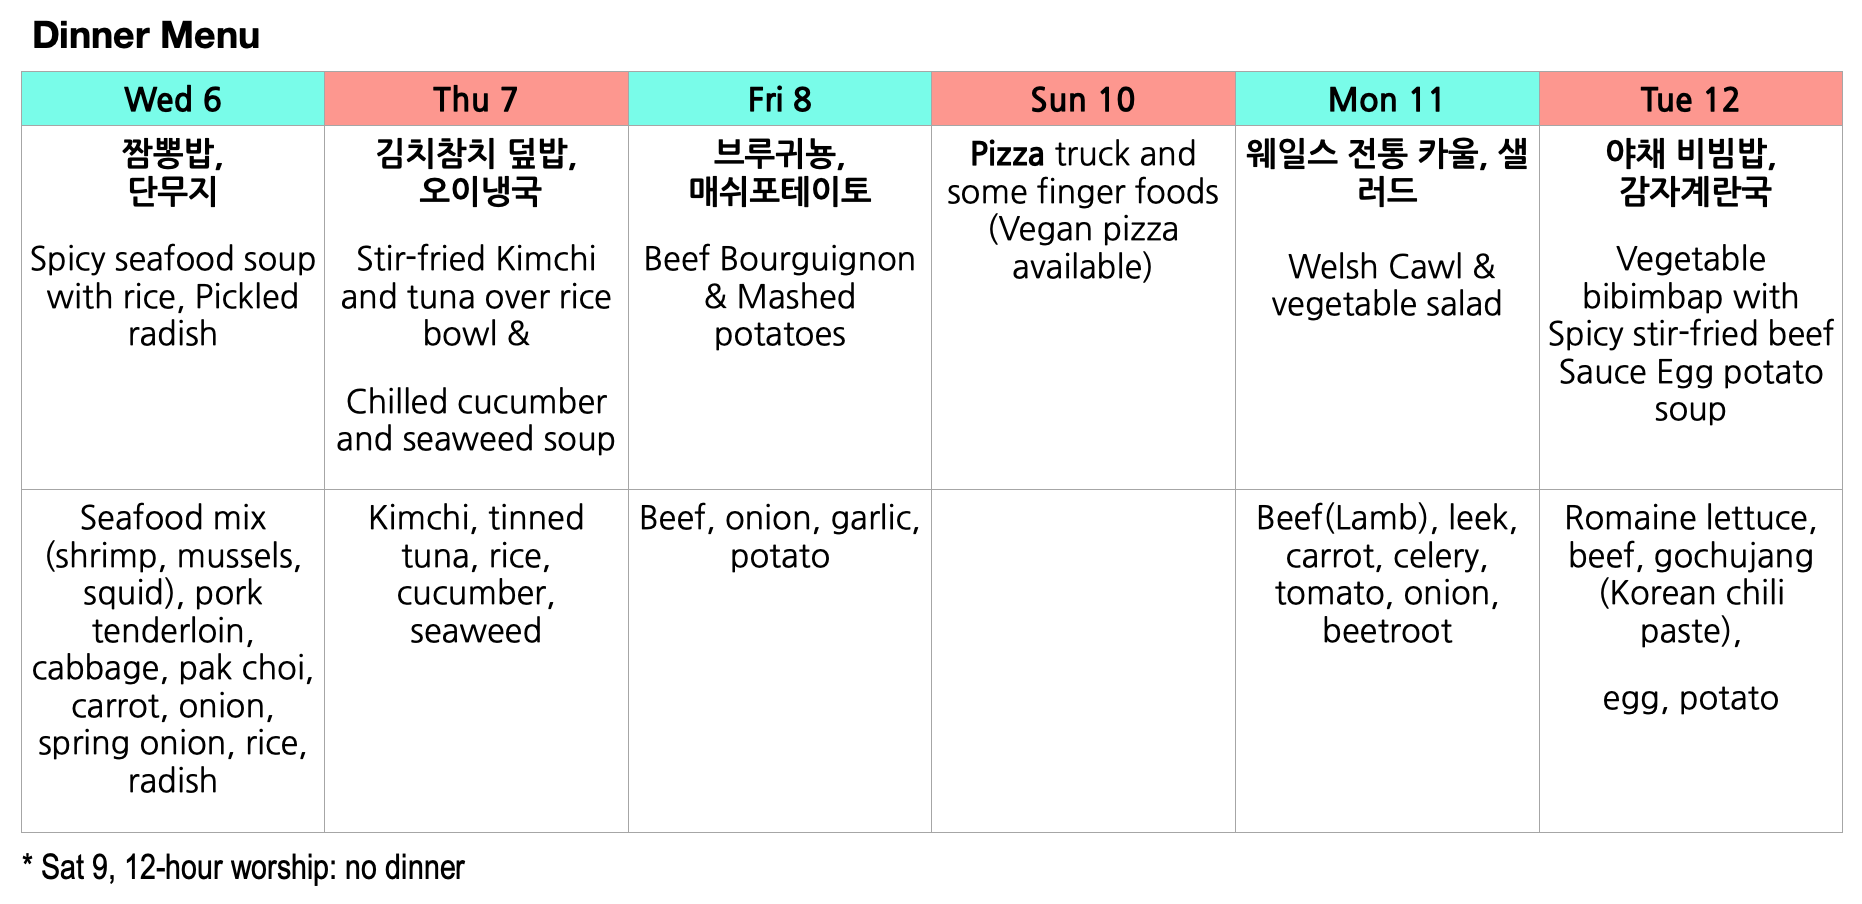Click the Mon 11 header cell
Screen dimensions: 1862x904
pyautogui.click(x=1387, y=99)
